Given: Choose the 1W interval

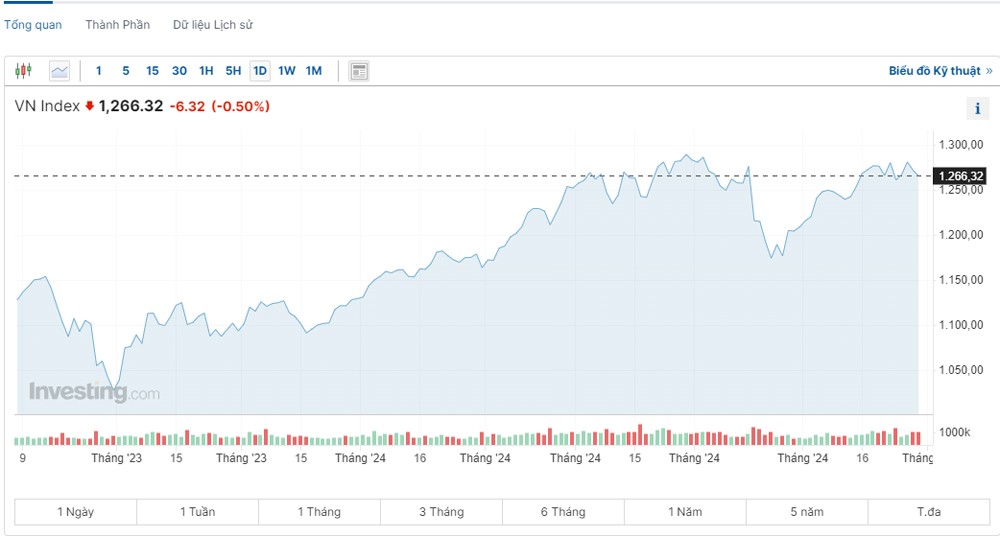Looking at the screenshot, I should 287,71.
